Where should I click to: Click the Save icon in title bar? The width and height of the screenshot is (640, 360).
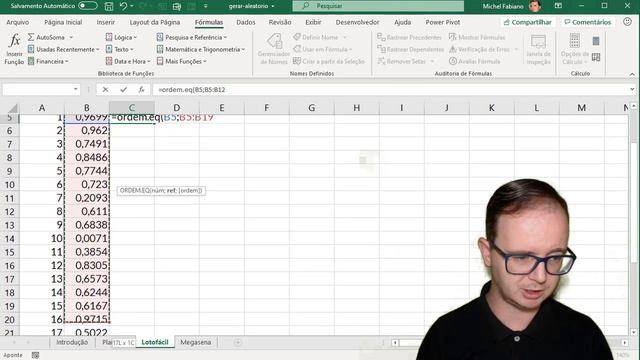pos(109,6)
